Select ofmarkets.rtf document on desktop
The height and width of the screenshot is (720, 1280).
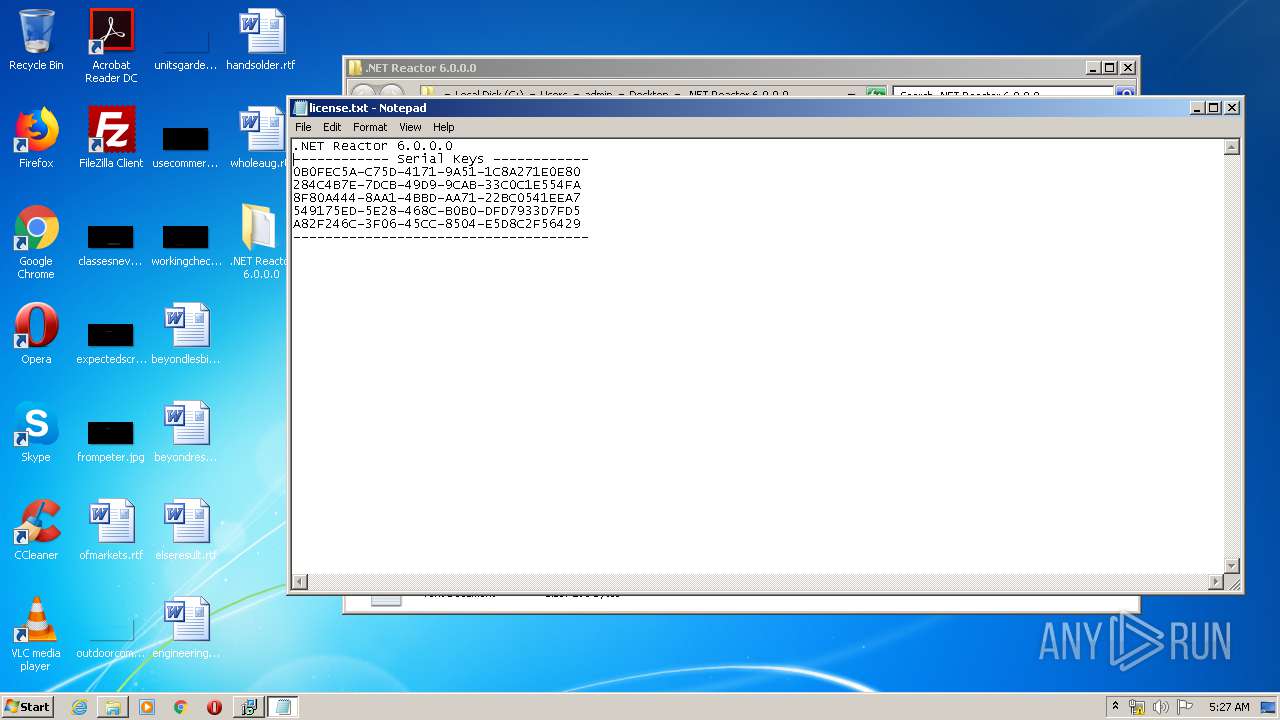click(111, 530)
